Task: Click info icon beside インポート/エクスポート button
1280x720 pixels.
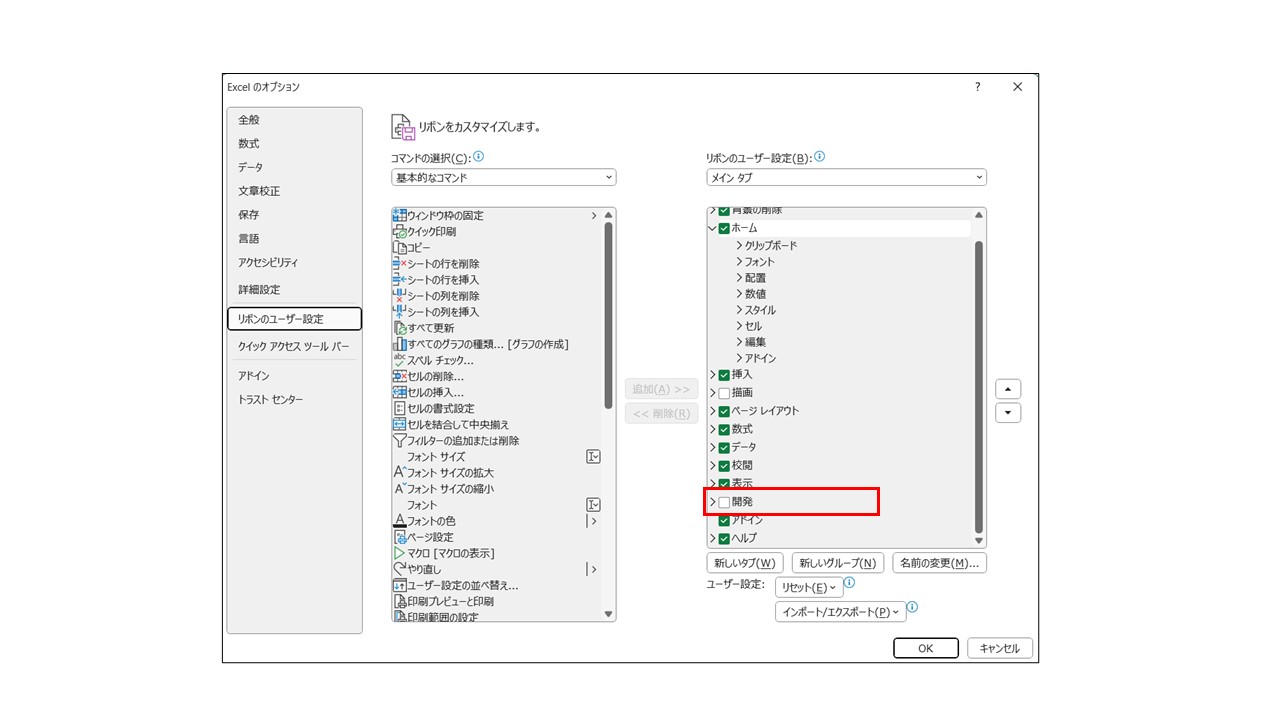Action: coord(912,607)
